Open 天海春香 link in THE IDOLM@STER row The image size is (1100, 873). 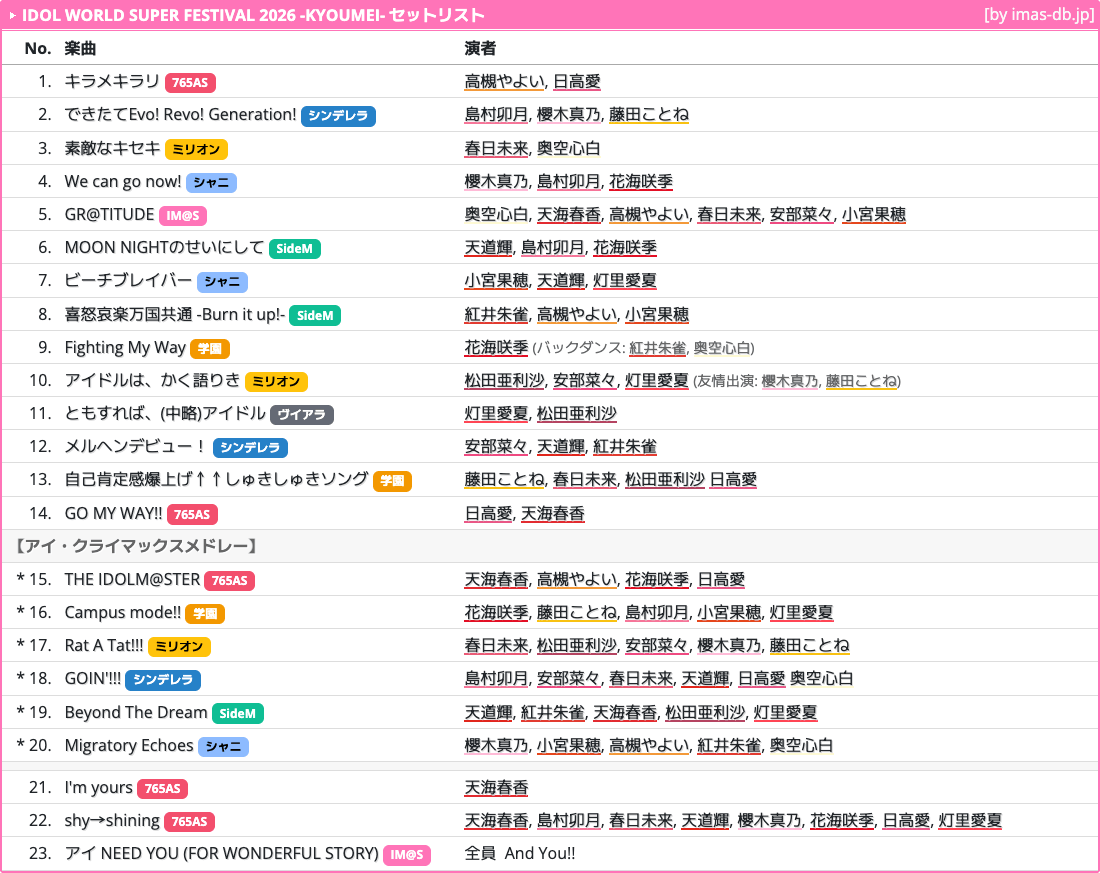click(x=496, y=579)
